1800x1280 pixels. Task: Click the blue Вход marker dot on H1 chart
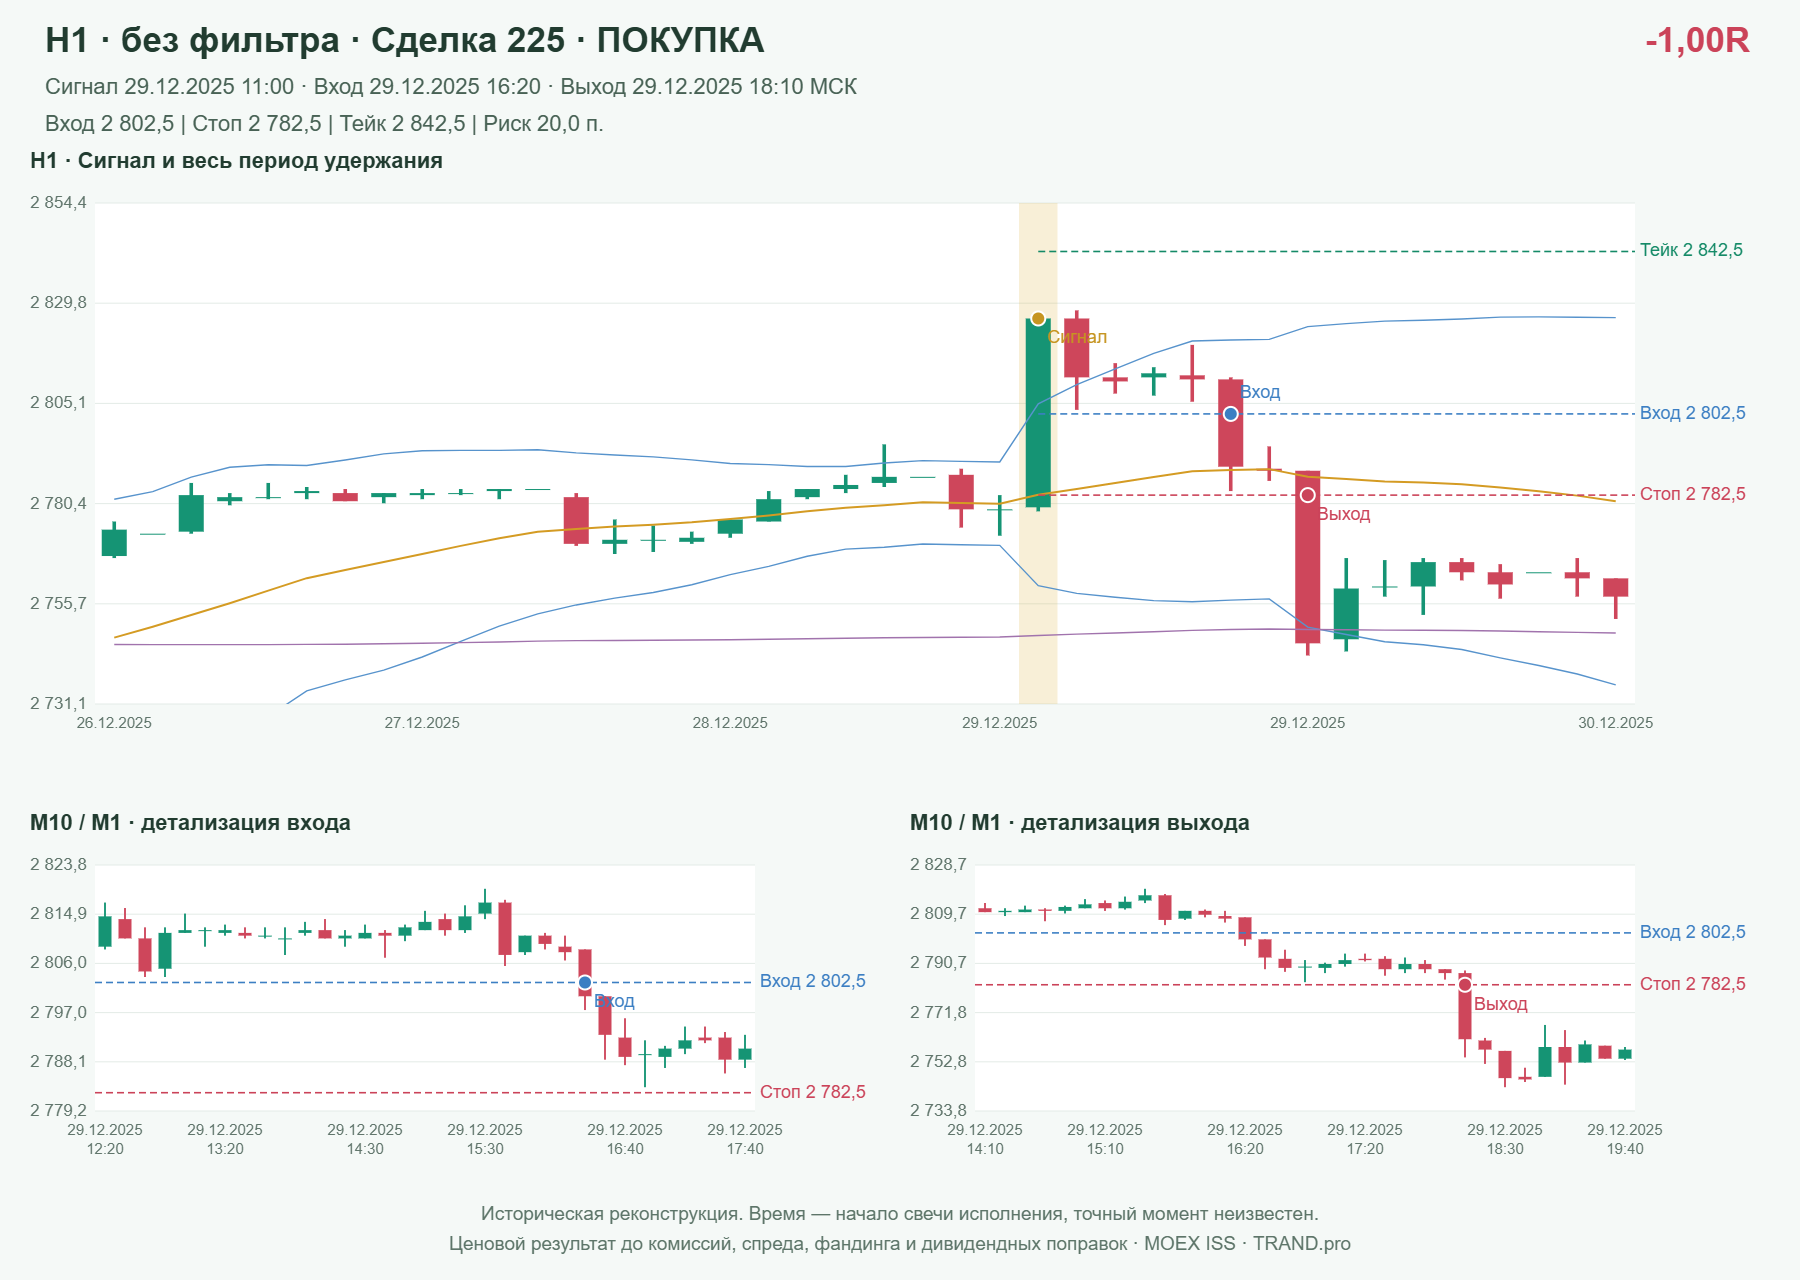[1231, 414]
